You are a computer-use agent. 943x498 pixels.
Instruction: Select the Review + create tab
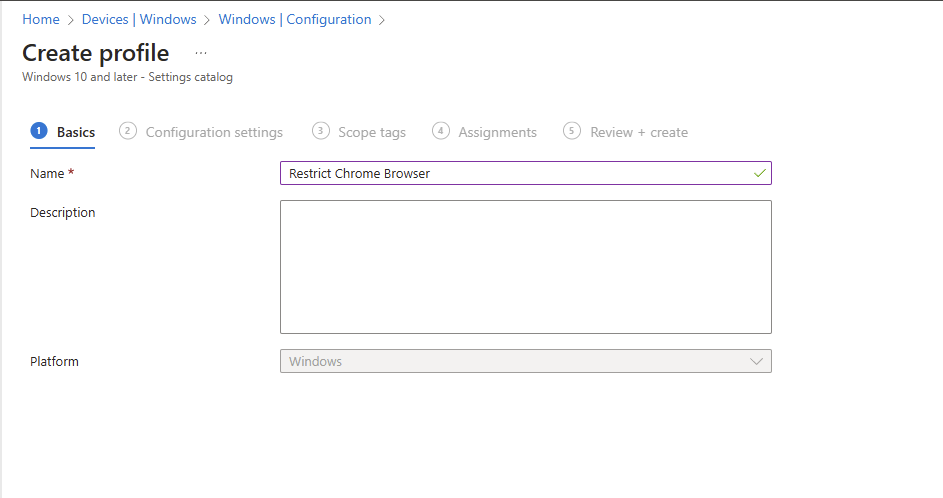pos(638,132)
